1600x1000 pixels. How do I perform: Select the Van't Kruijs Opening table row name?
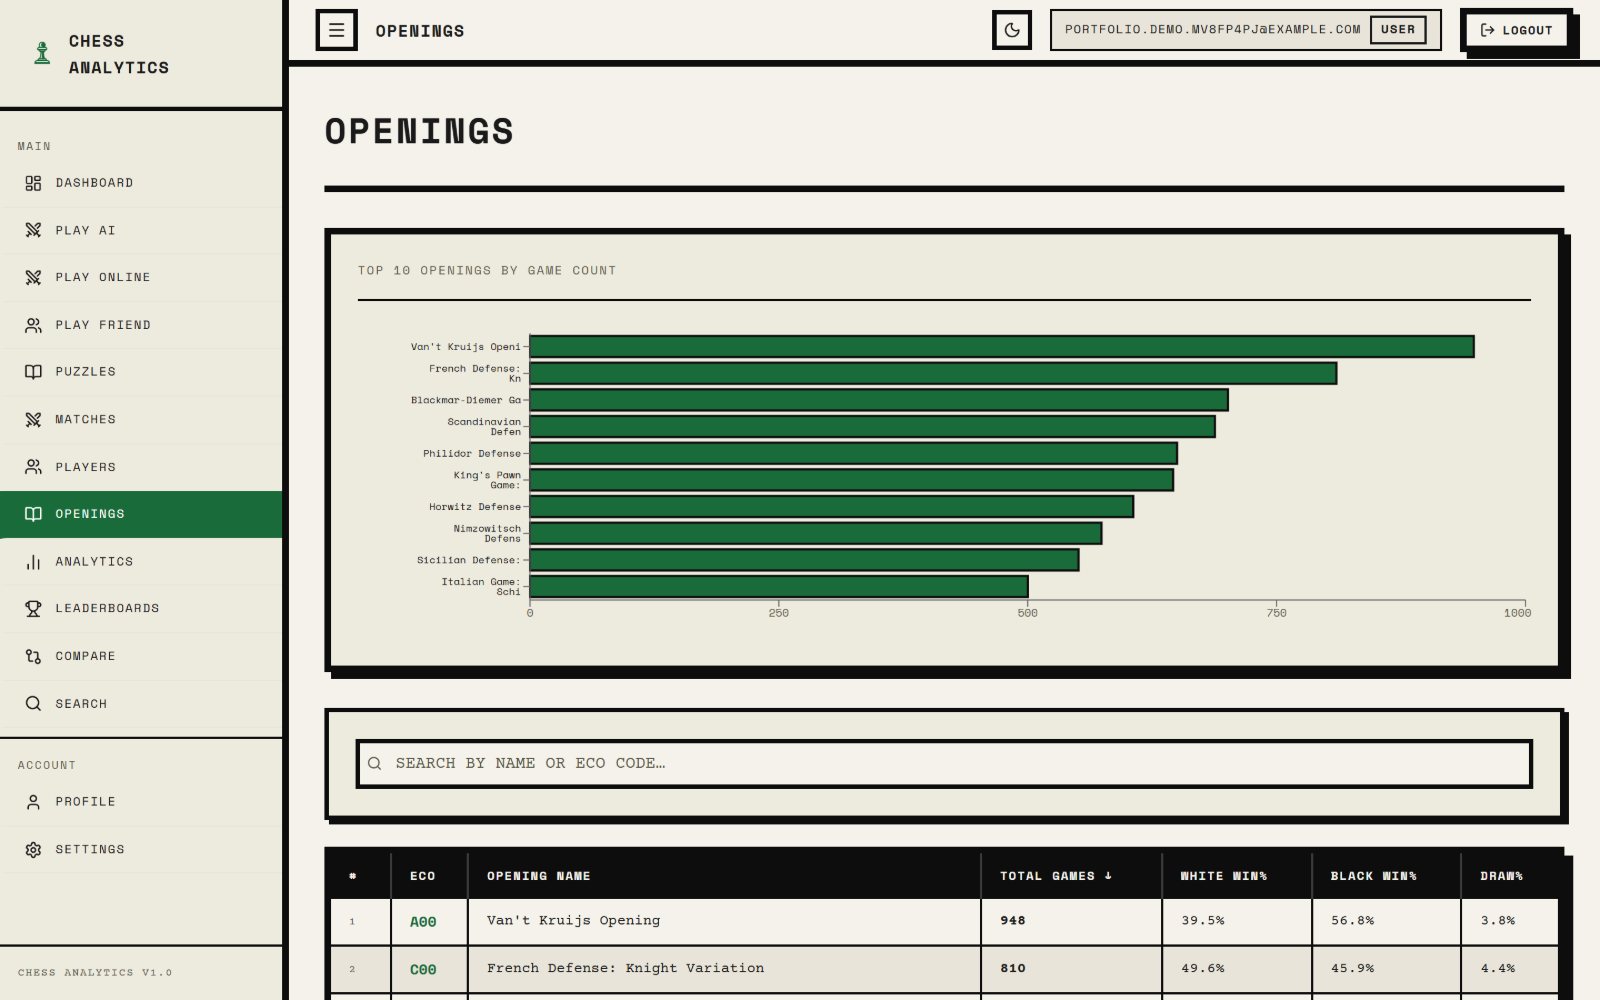point(573,921)
